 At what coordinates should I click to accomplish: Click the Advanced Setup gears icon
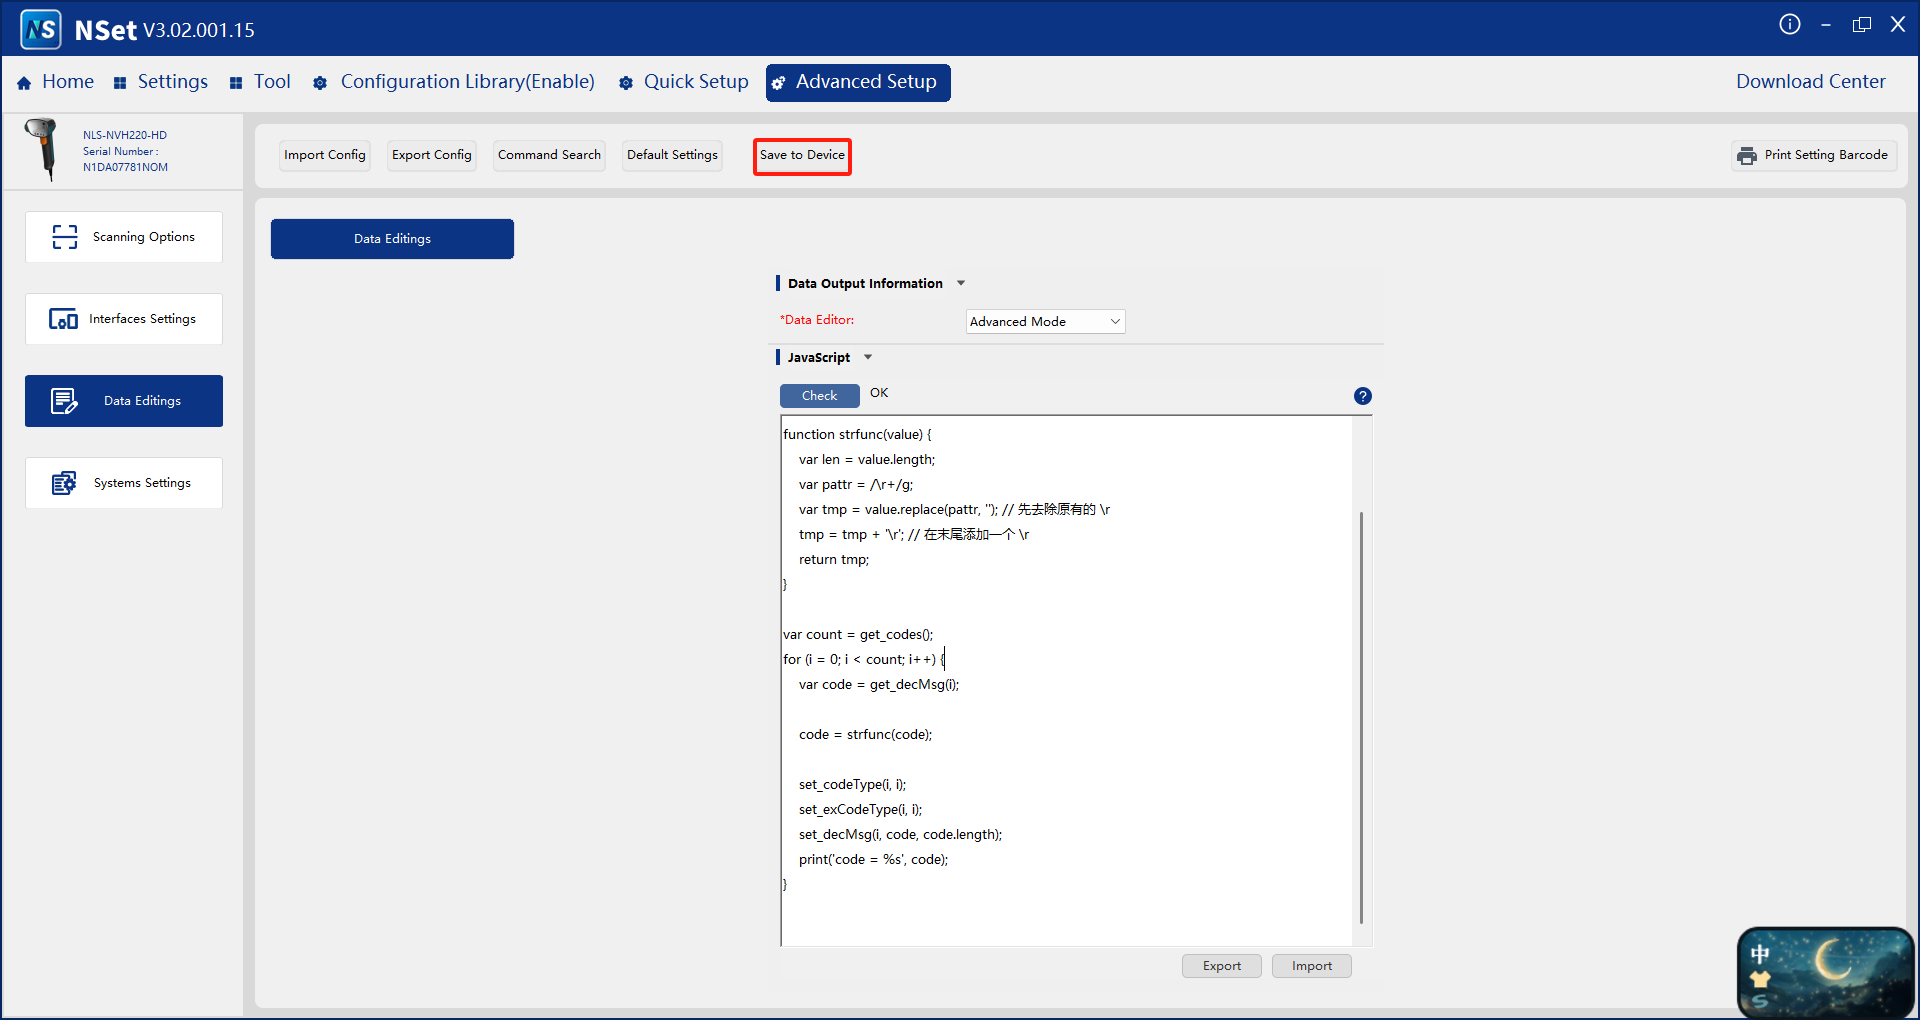[x=779, y=83]
